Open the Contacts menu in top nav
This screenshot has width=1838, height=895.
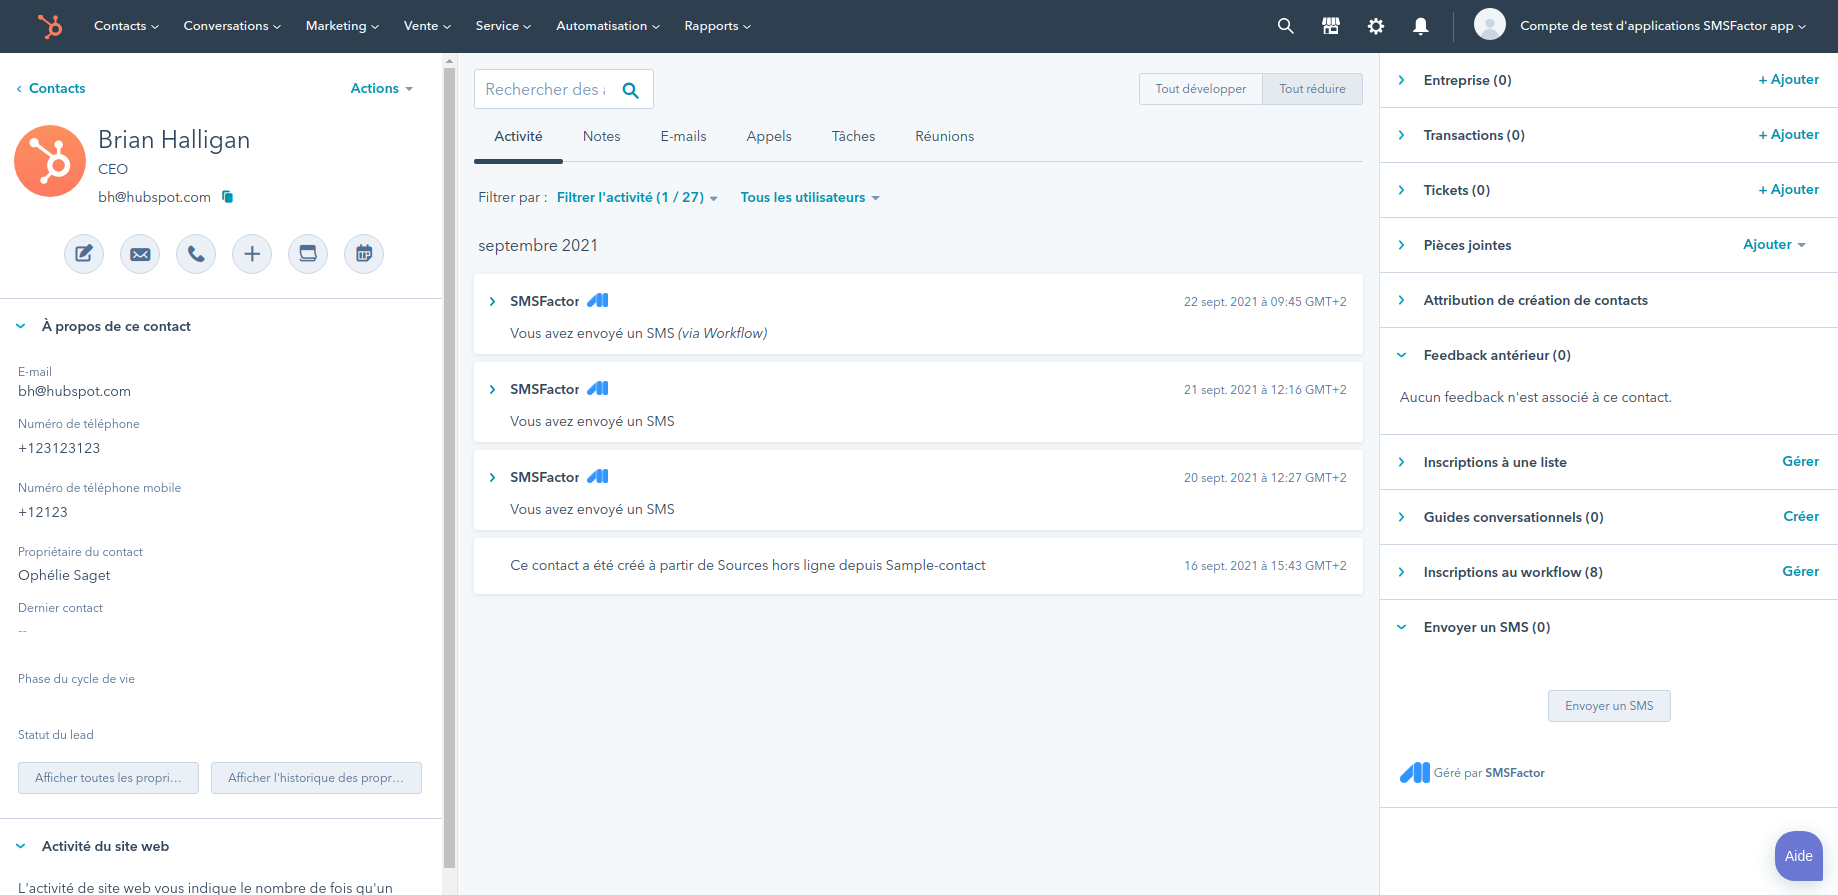coord(126,26)
